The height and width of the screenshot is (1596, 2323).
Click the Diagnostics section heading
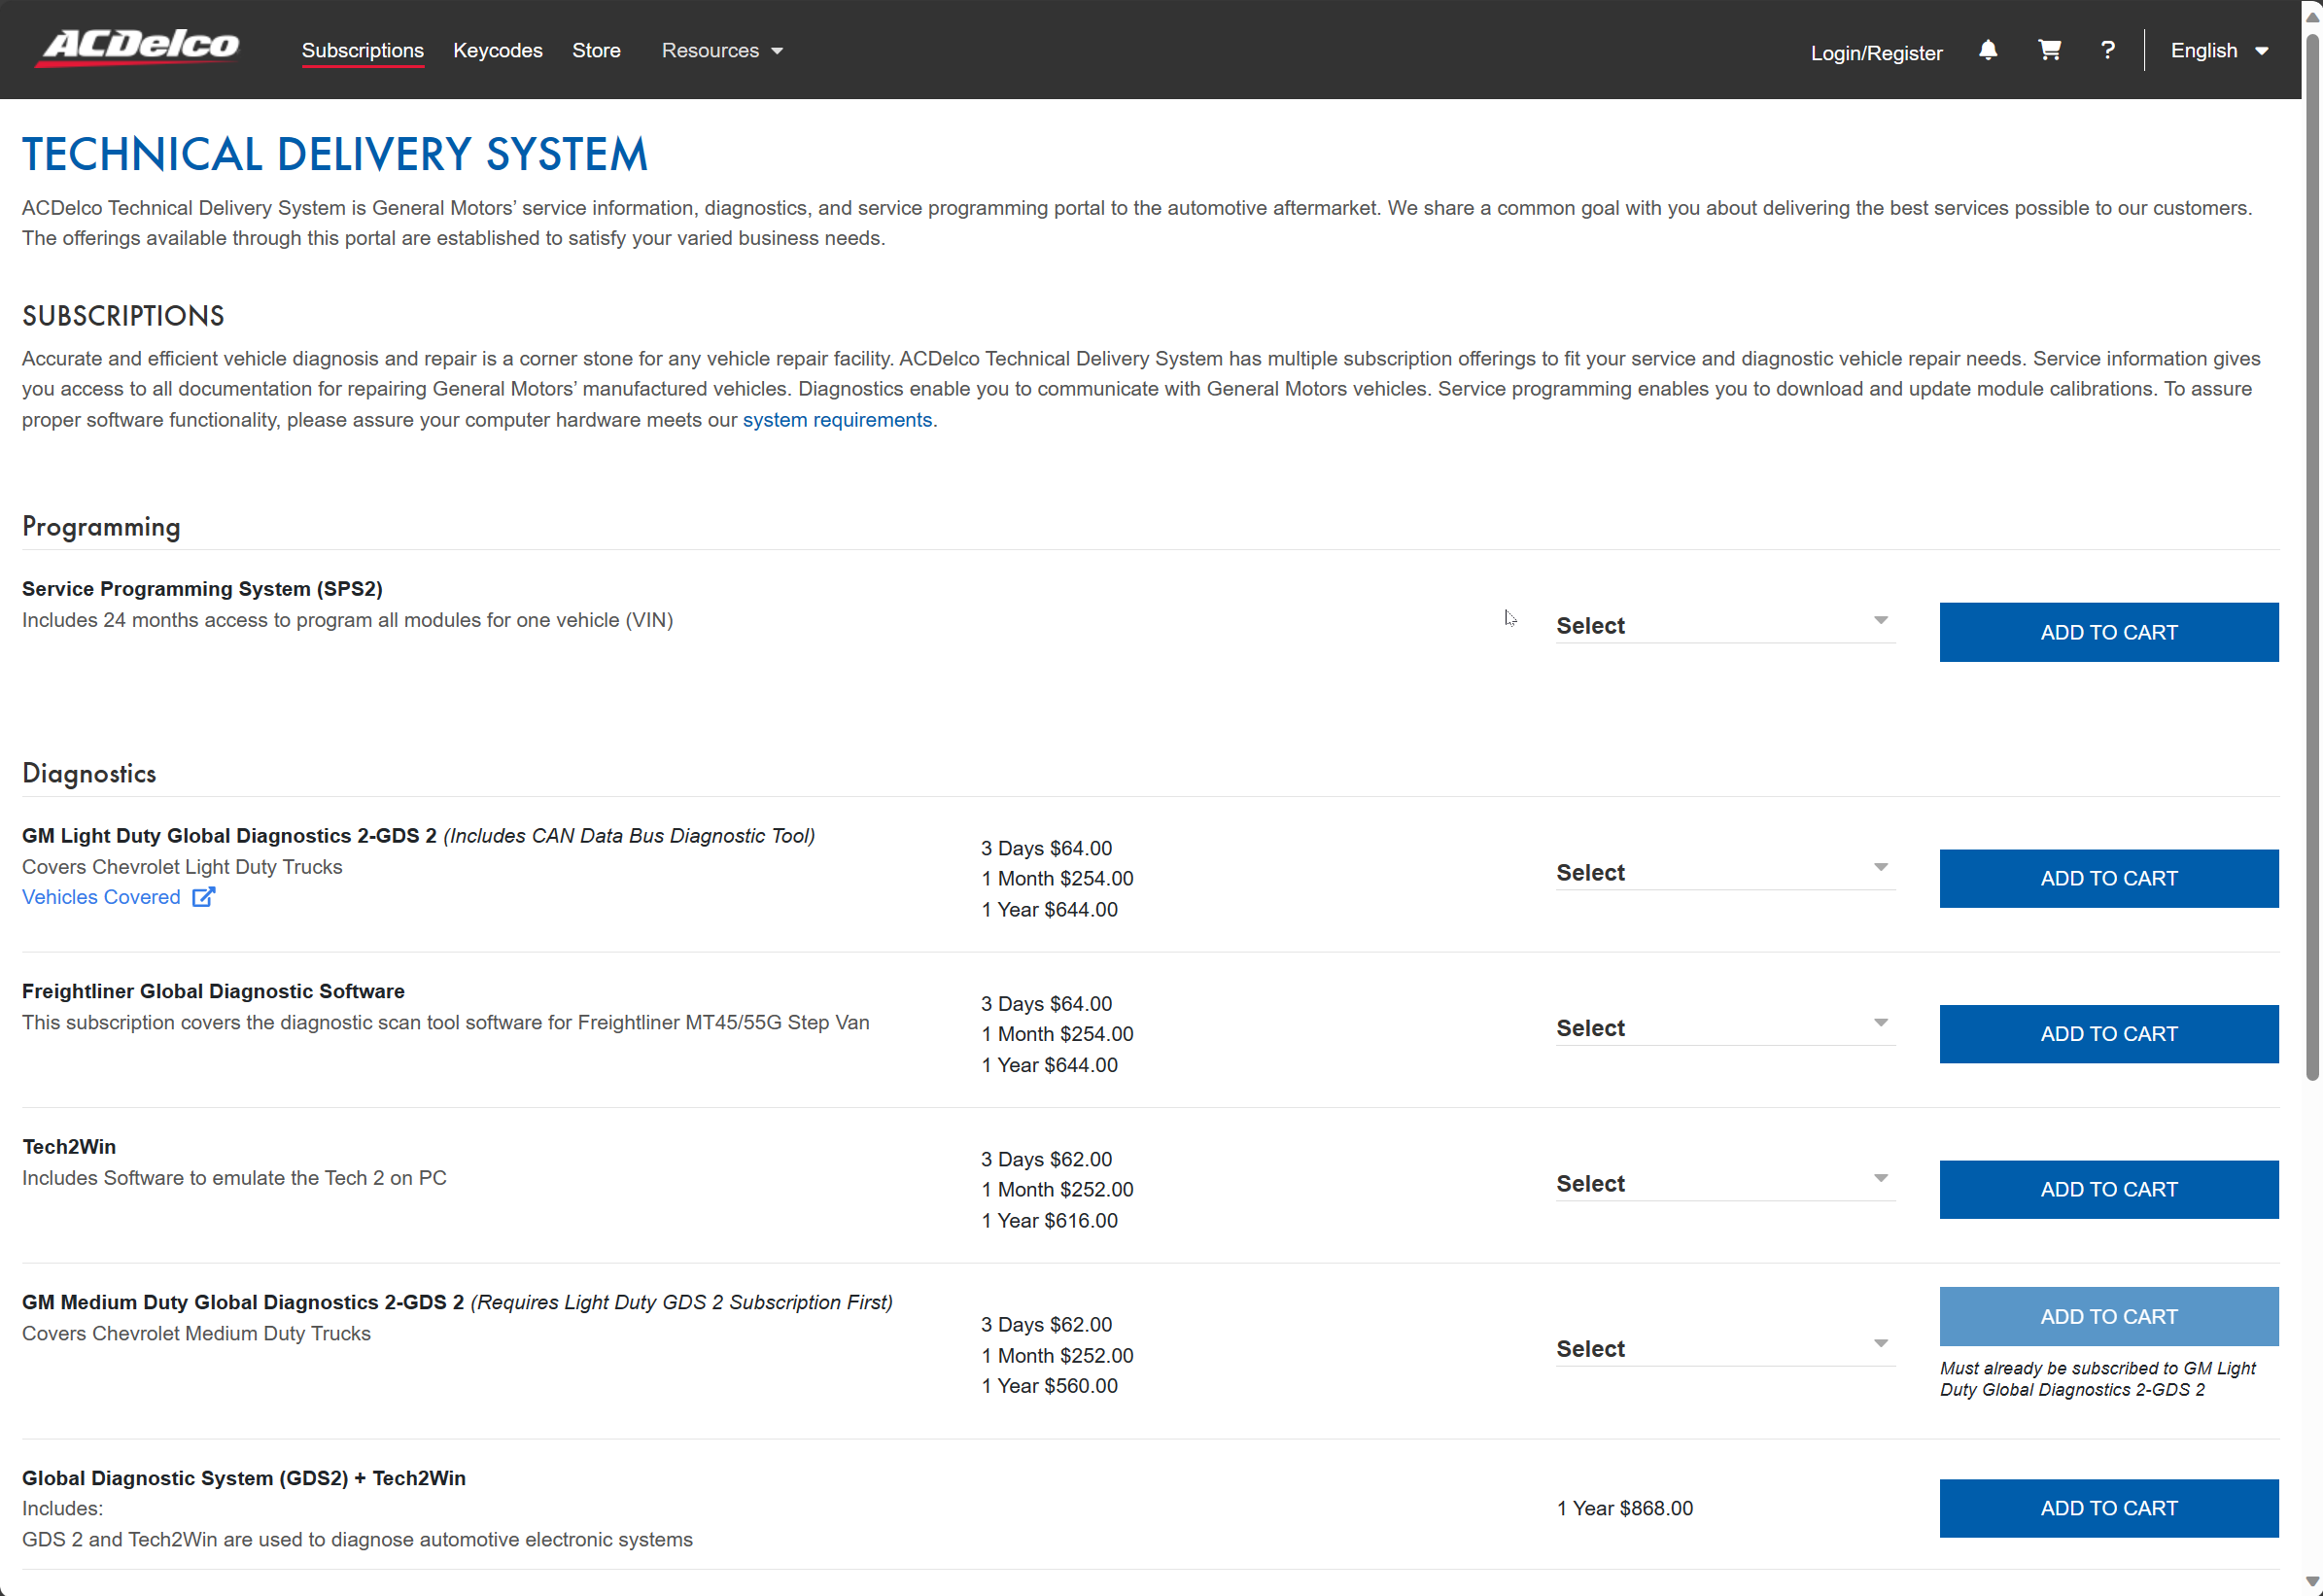point(89,773)
